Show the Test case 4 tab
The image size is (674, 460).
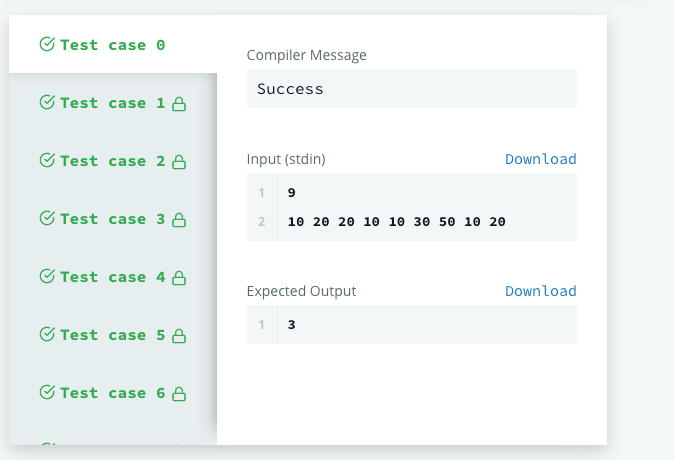point(112,277)
